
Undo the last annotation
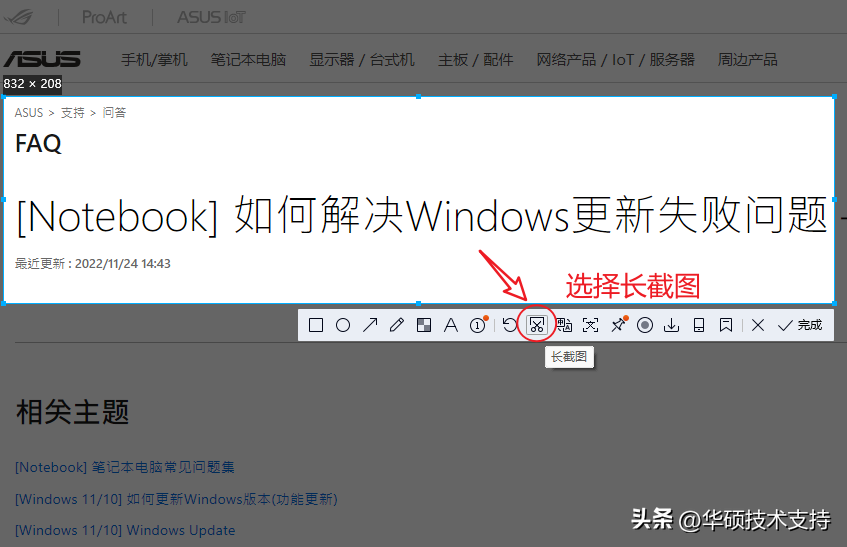[x=510, y=325]
